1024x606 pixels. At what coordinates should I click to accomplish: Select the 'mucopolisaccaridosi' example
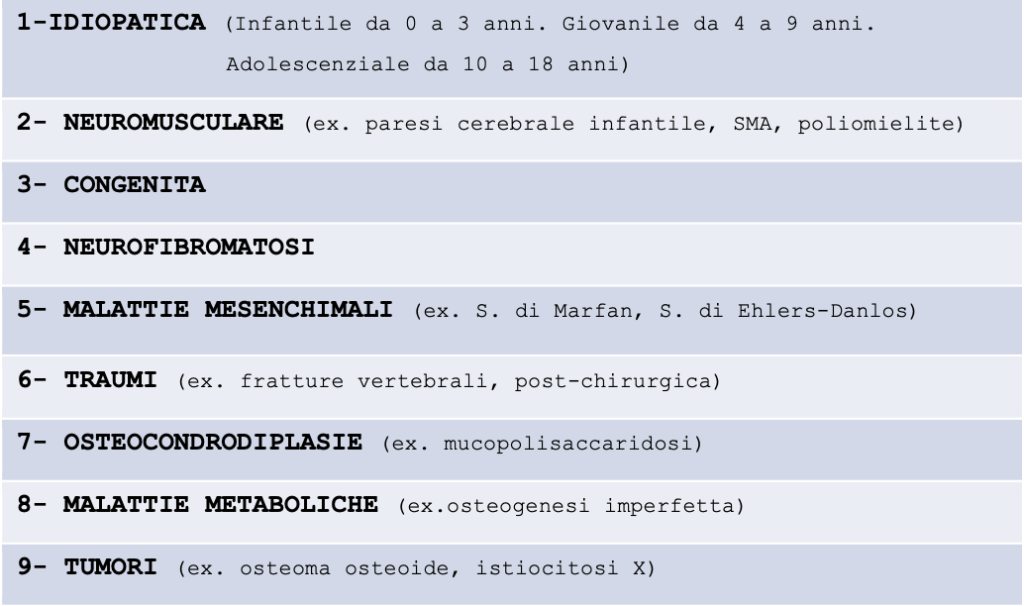click(568, 444)
